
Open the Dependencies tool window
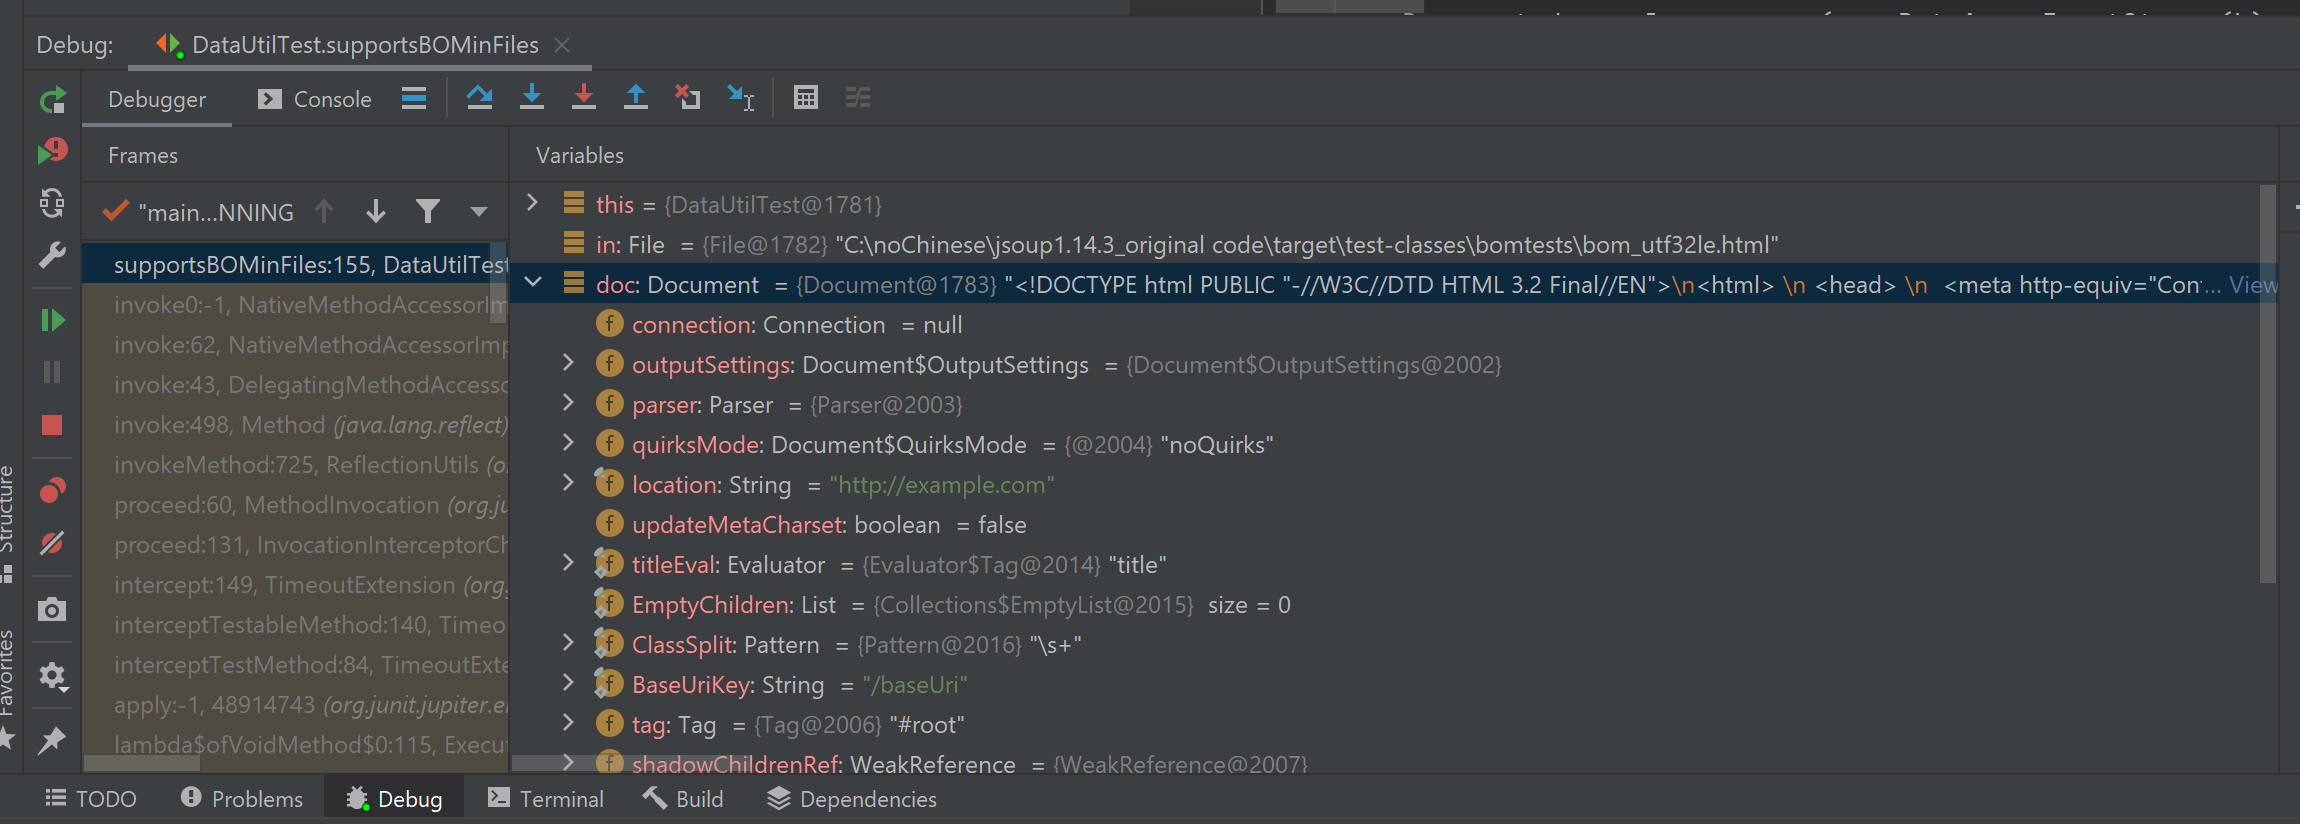click(852, 799)
